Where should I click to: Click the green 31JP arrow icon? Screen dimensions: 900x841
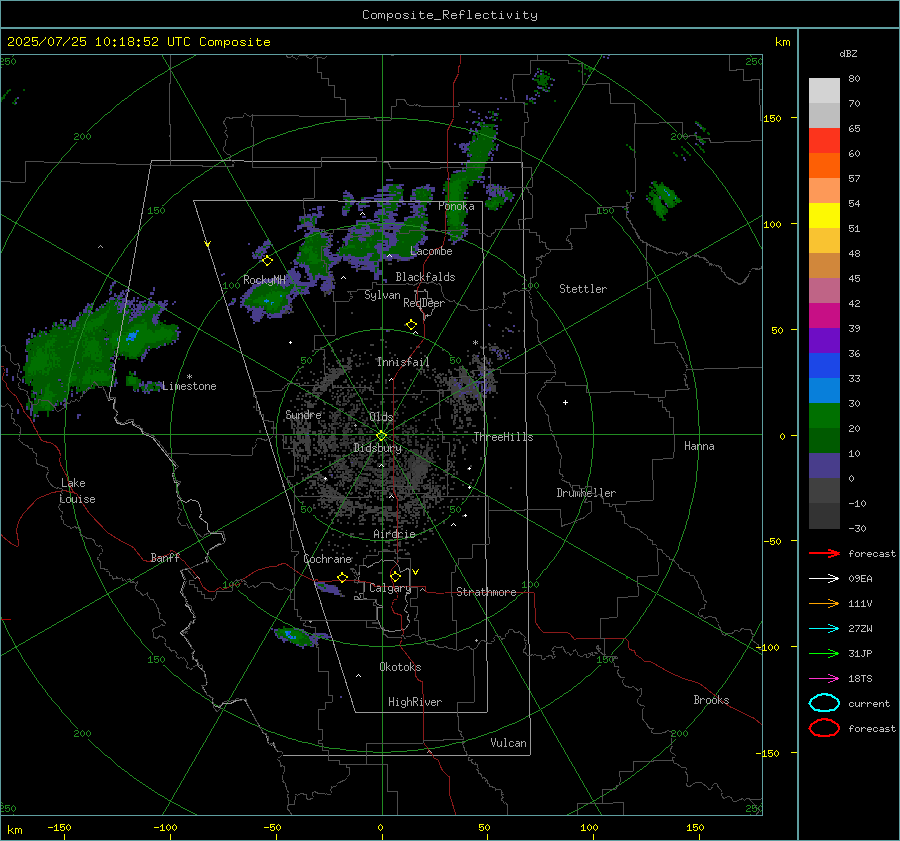(824, 653)
